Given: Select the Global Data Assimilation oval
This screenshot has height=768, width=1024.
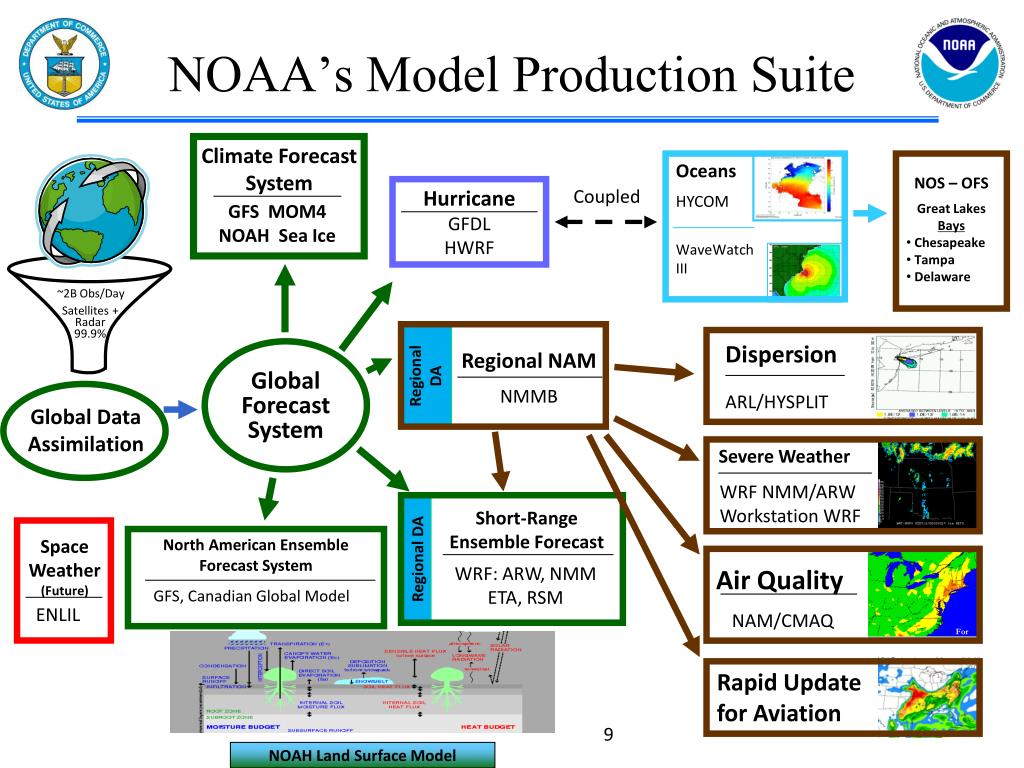Looking at the screenshot, I should (86, 430).
